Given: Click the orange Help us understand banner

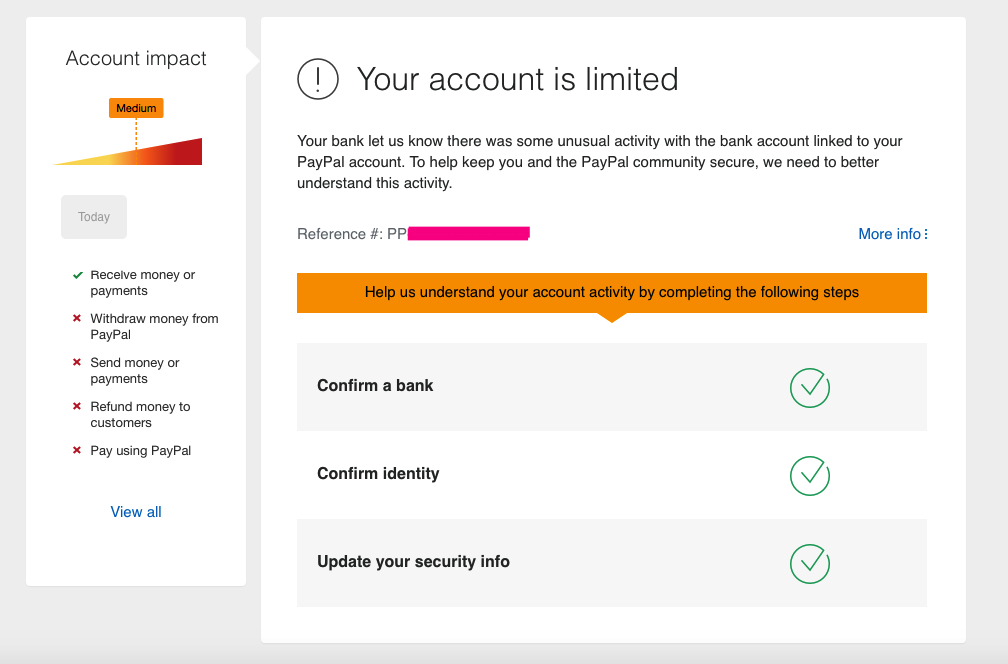Looking at the screenshot, I should (611, 293).
